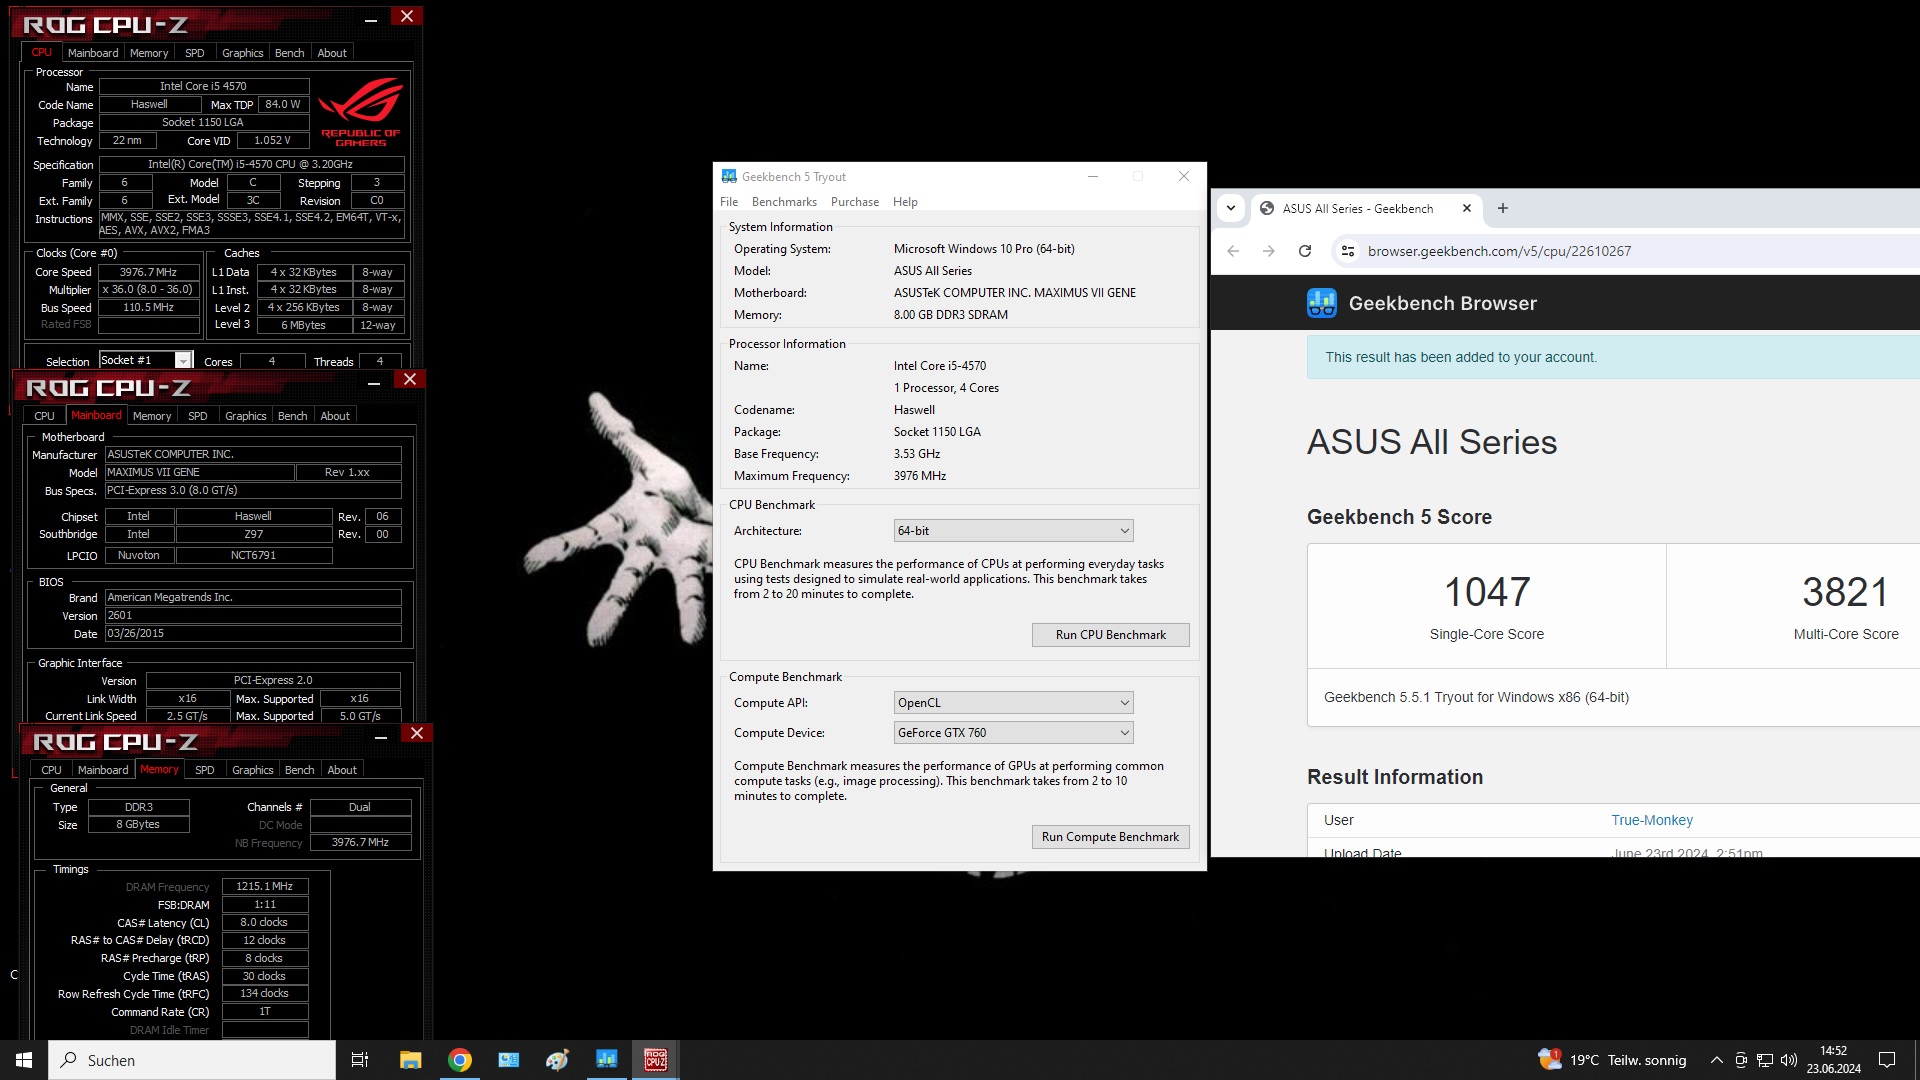The image size is (1920, 1080).
Task: Click the multi-core score 3821
Action: 1845,592
